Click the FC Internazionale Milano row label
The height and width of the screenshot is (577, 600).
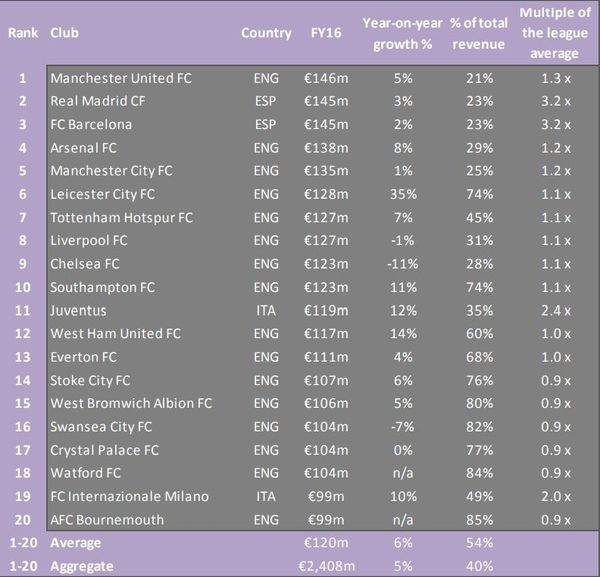click(x=129, y=497)
